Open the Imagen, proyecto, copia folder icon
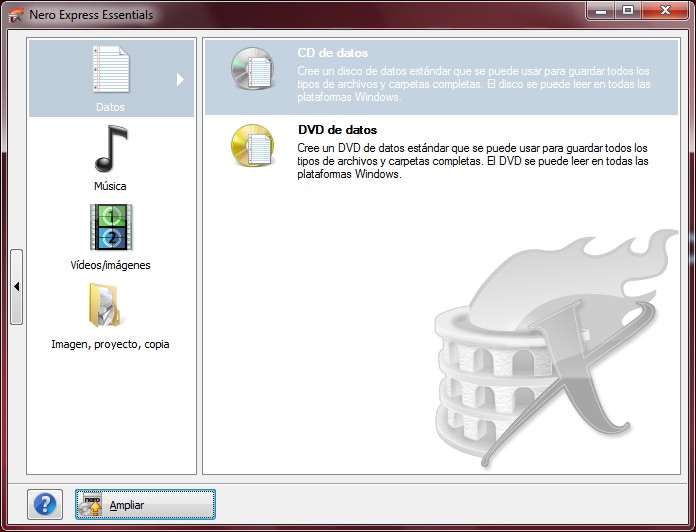 tap(105, 305)
